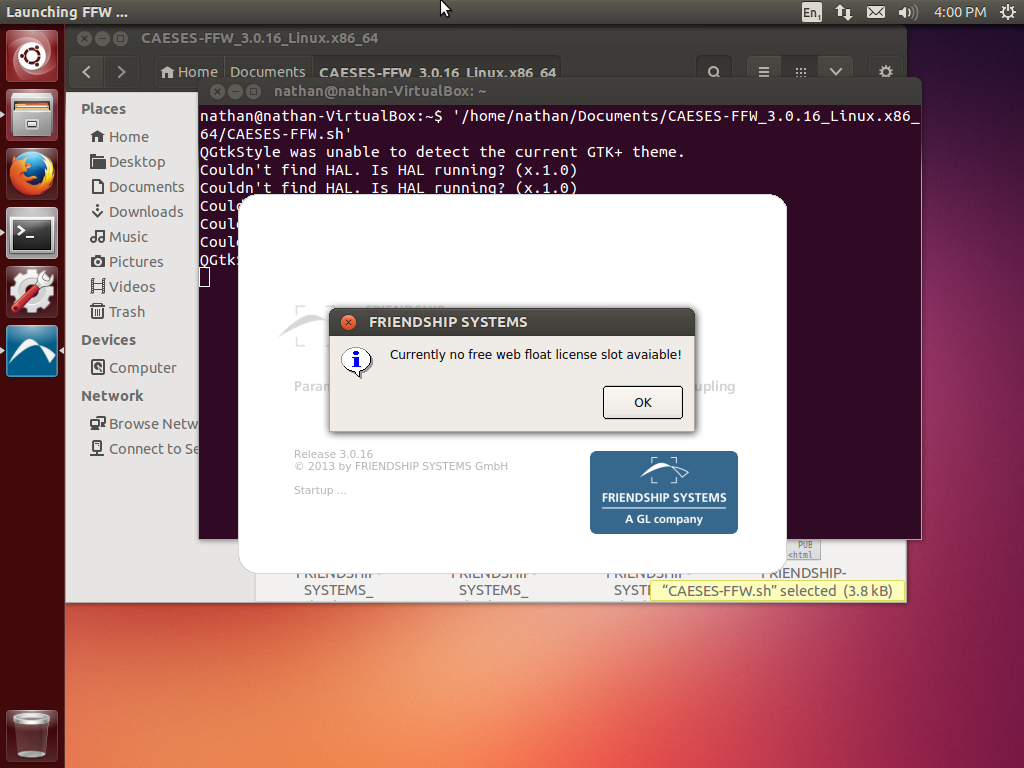
Task: Navigate to Documents in the path bar
Action: (268, 72)
